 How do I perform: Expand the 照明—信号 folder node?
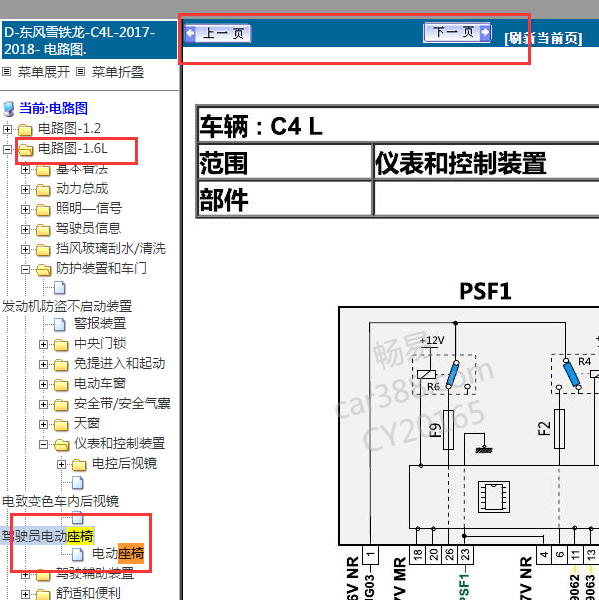pos(25,209)
